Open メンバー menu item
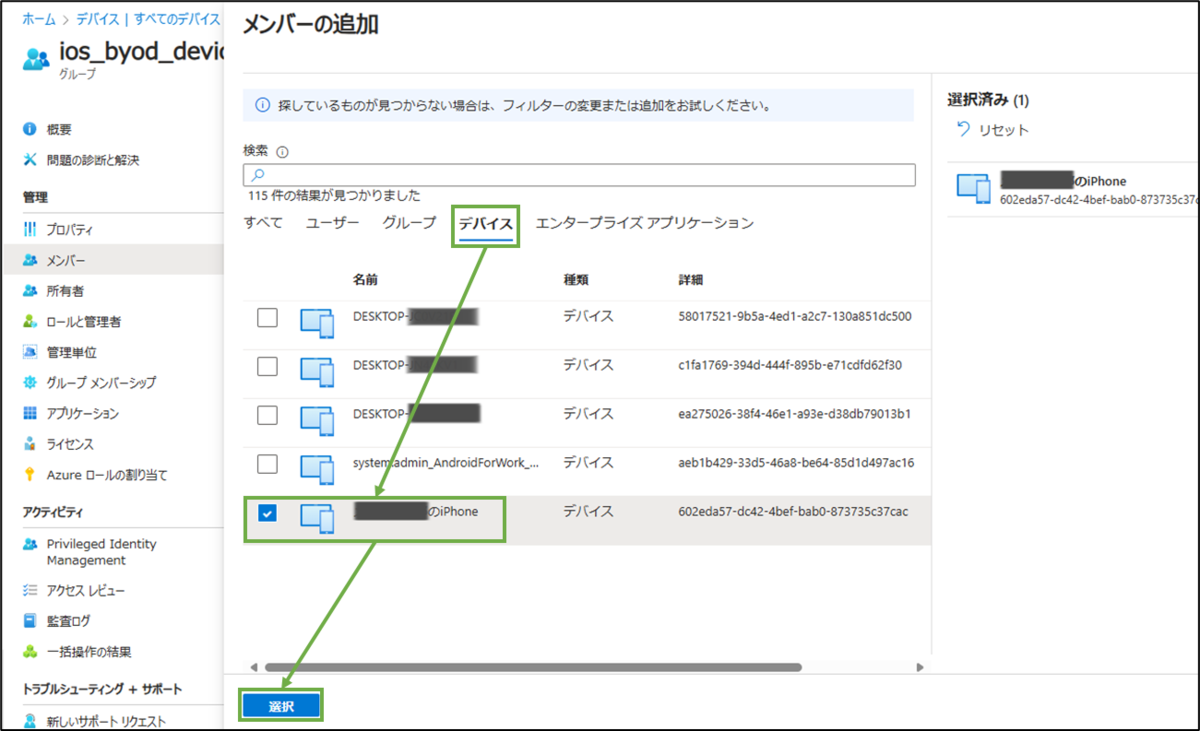 pyautogui.click(x=112, y=260)
